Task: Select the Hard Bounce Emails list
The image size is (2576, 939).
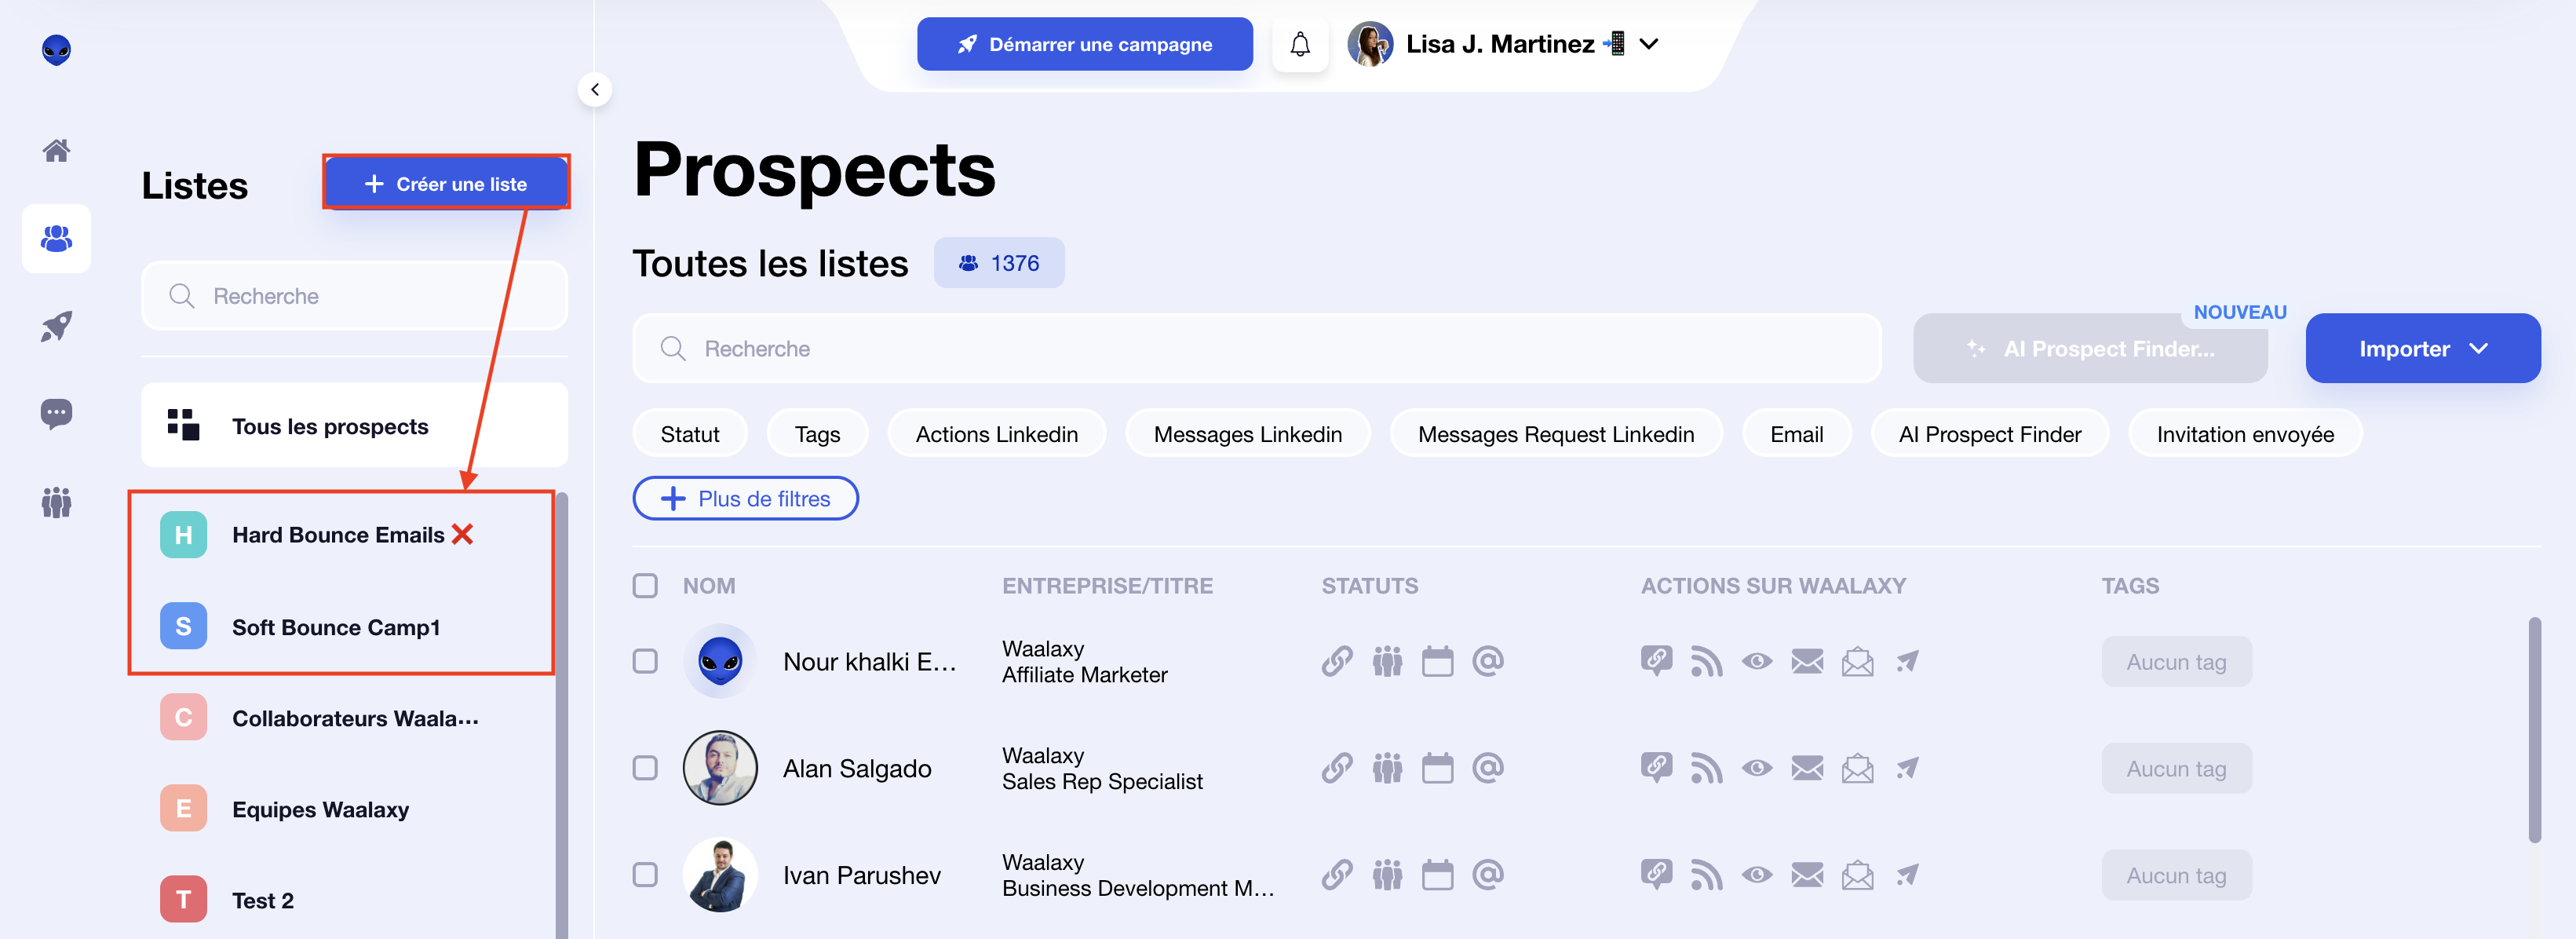Action: tap(340, 535)
